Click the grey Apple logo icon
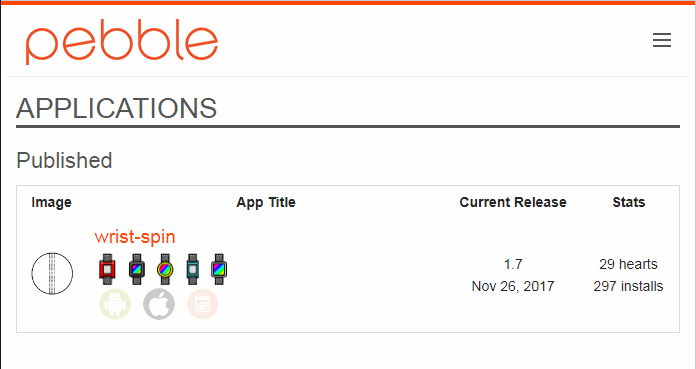This screenshot has height=369, width=696. click(159, 304)
